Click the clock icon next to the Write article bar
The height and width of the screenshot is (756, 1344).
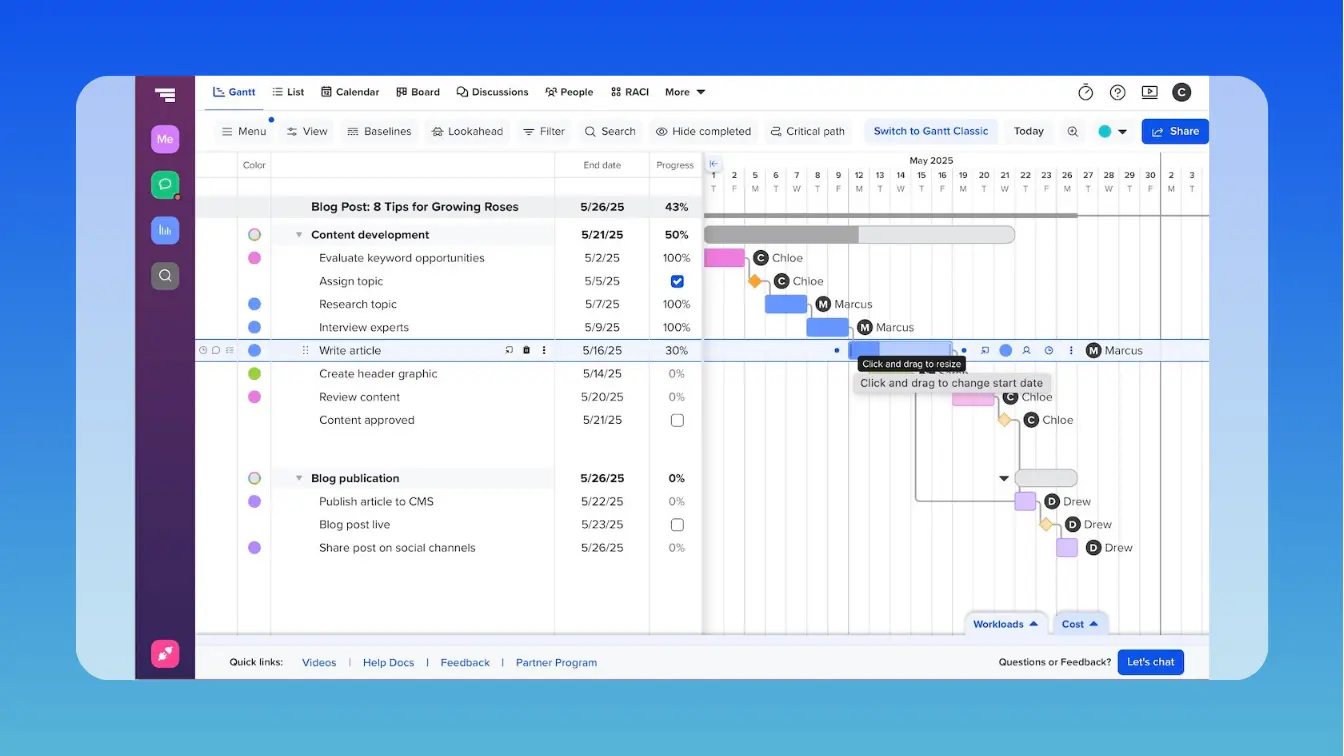tap(1049, 350)
